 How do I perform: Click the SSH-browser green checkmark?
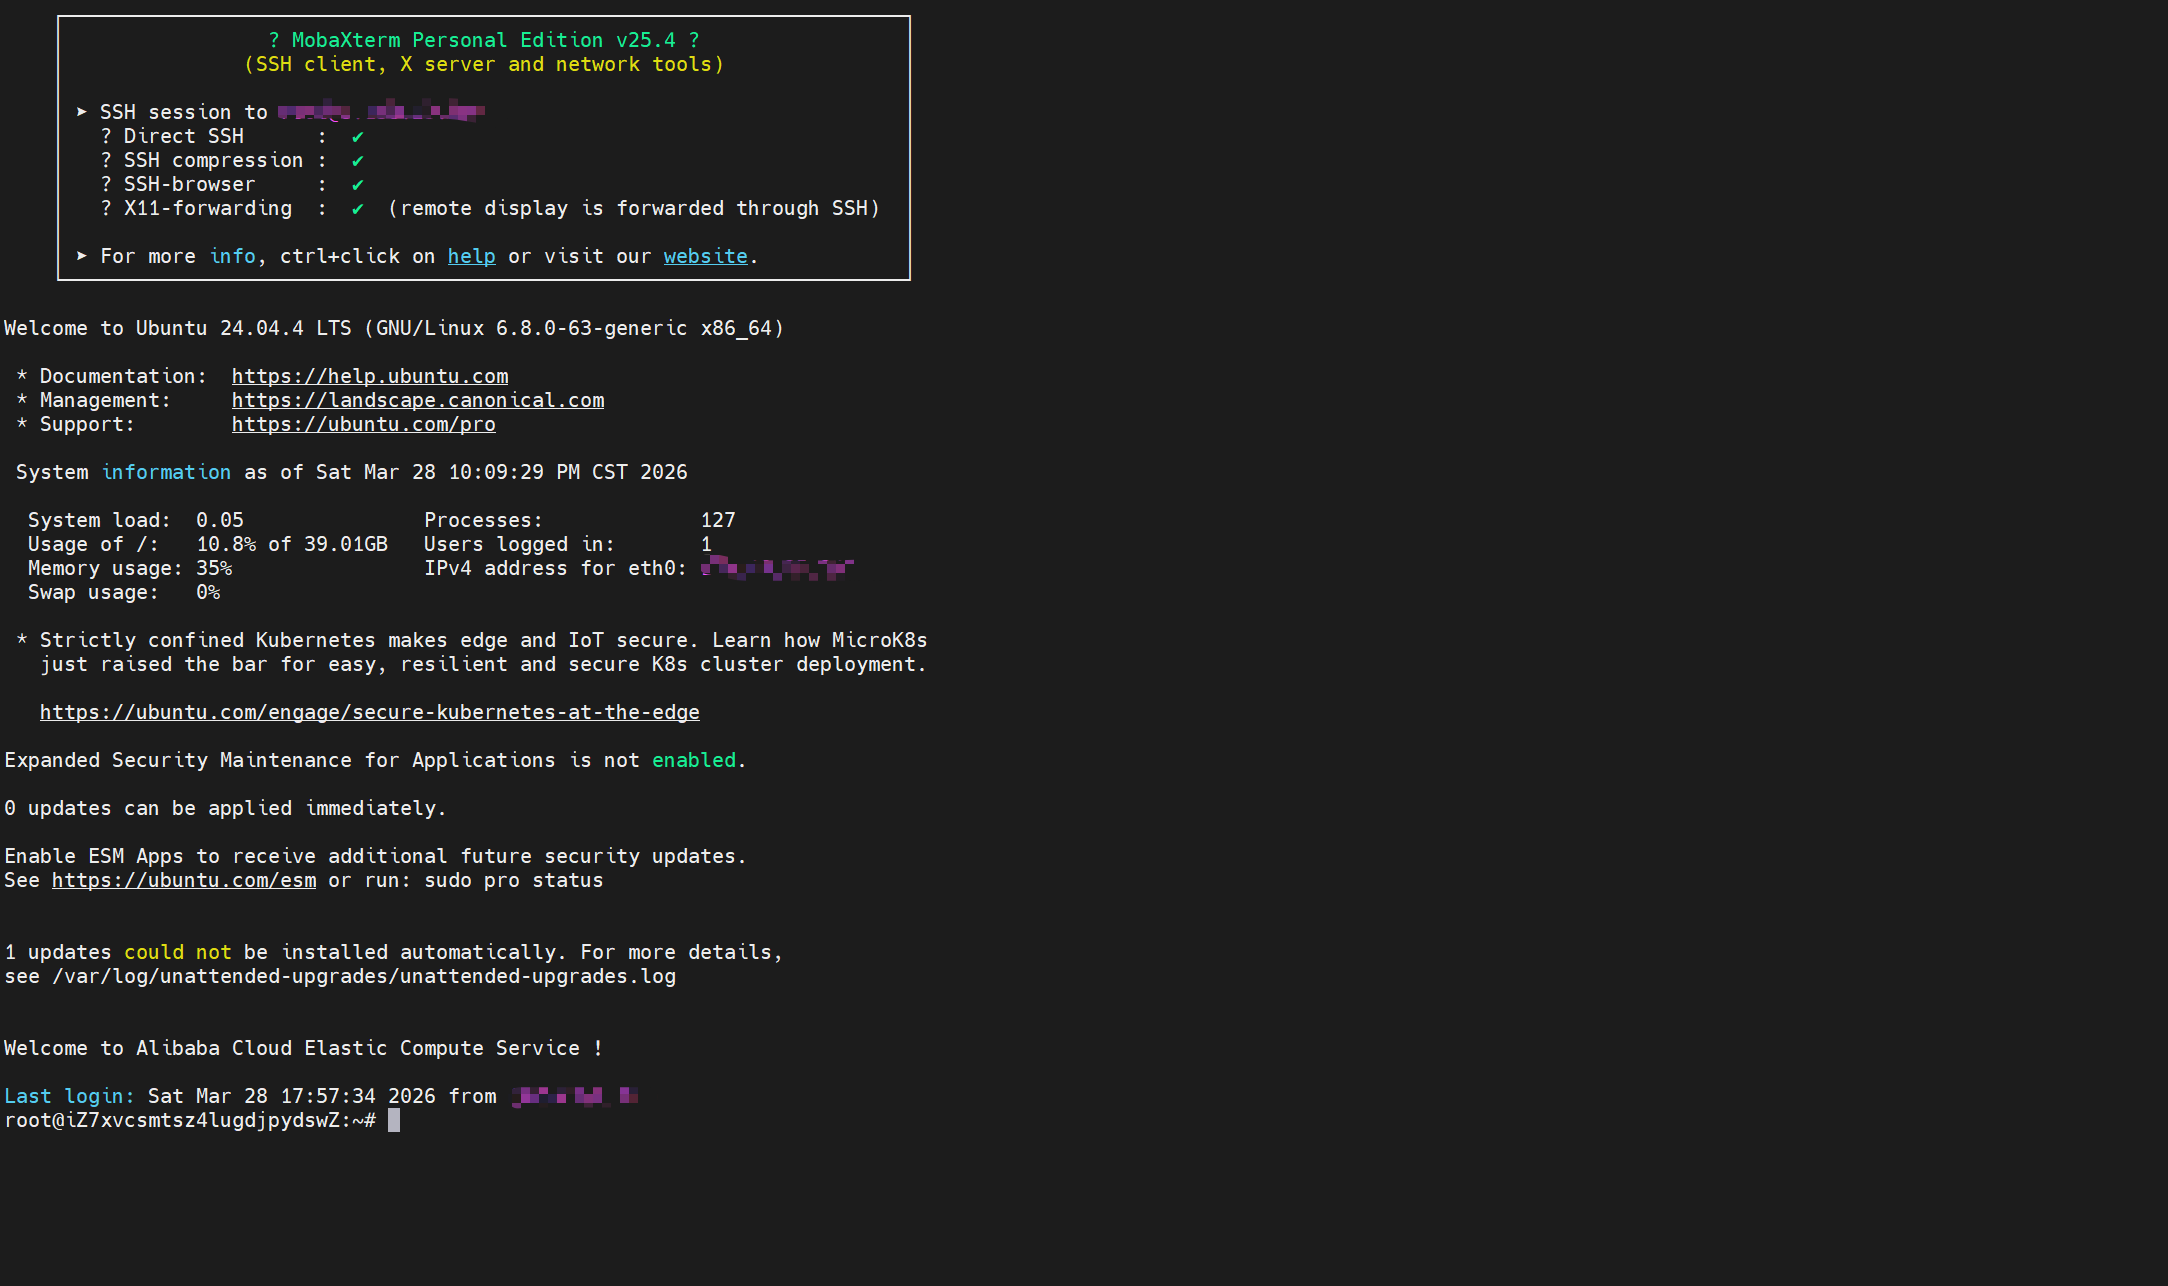coord(357,185)
